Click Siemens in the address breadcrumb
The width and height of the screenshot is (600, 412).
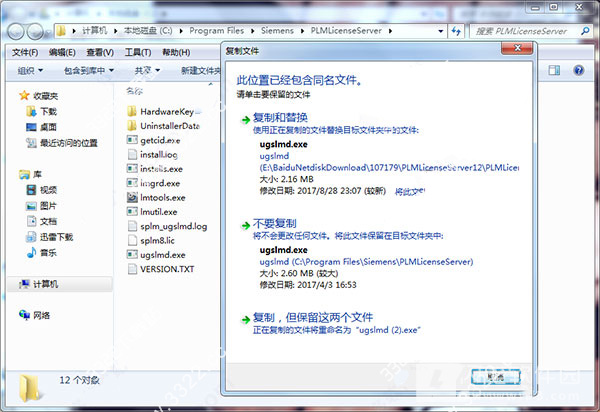(x=277, y=31)
